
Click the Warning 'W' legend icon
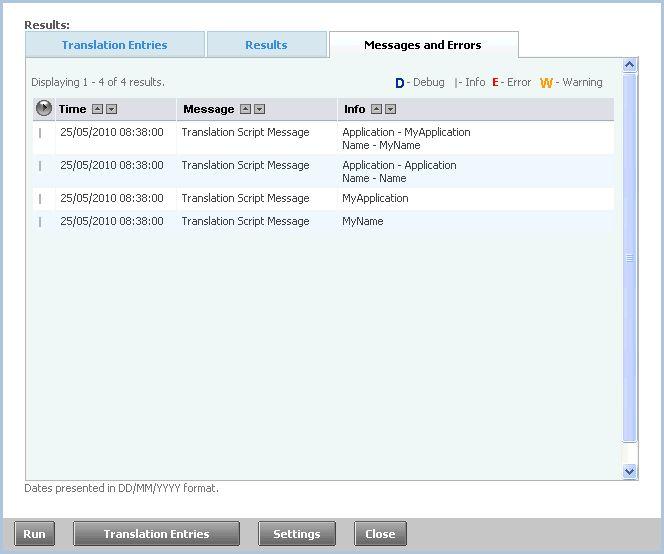[x=546, y=83]
